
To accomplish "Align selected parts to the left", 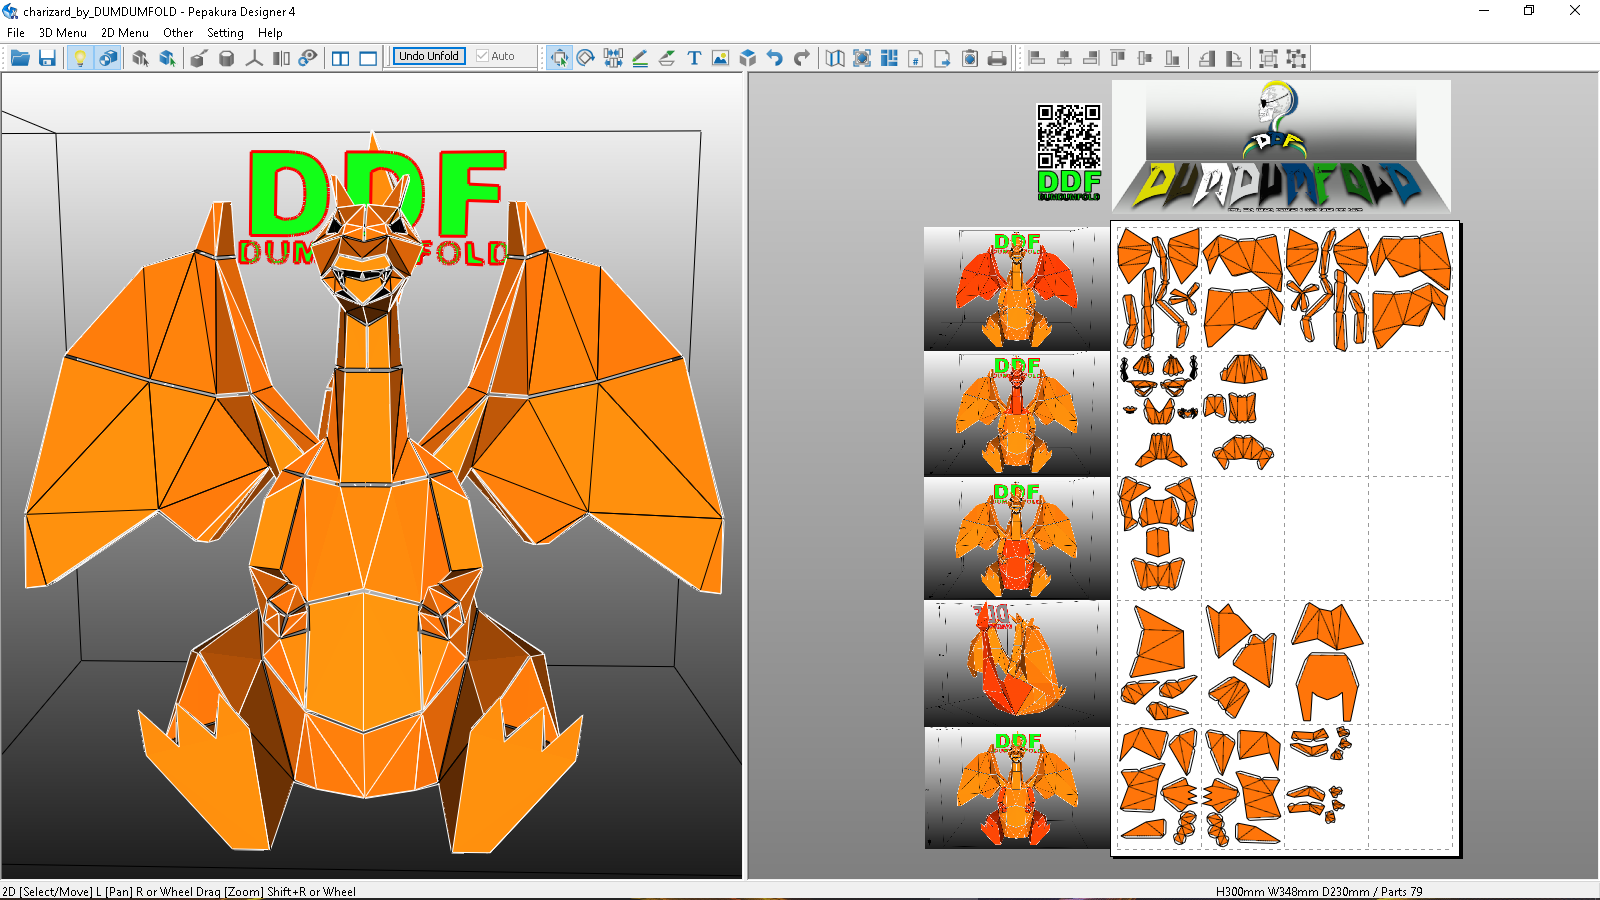I will tap(1037, 58).
